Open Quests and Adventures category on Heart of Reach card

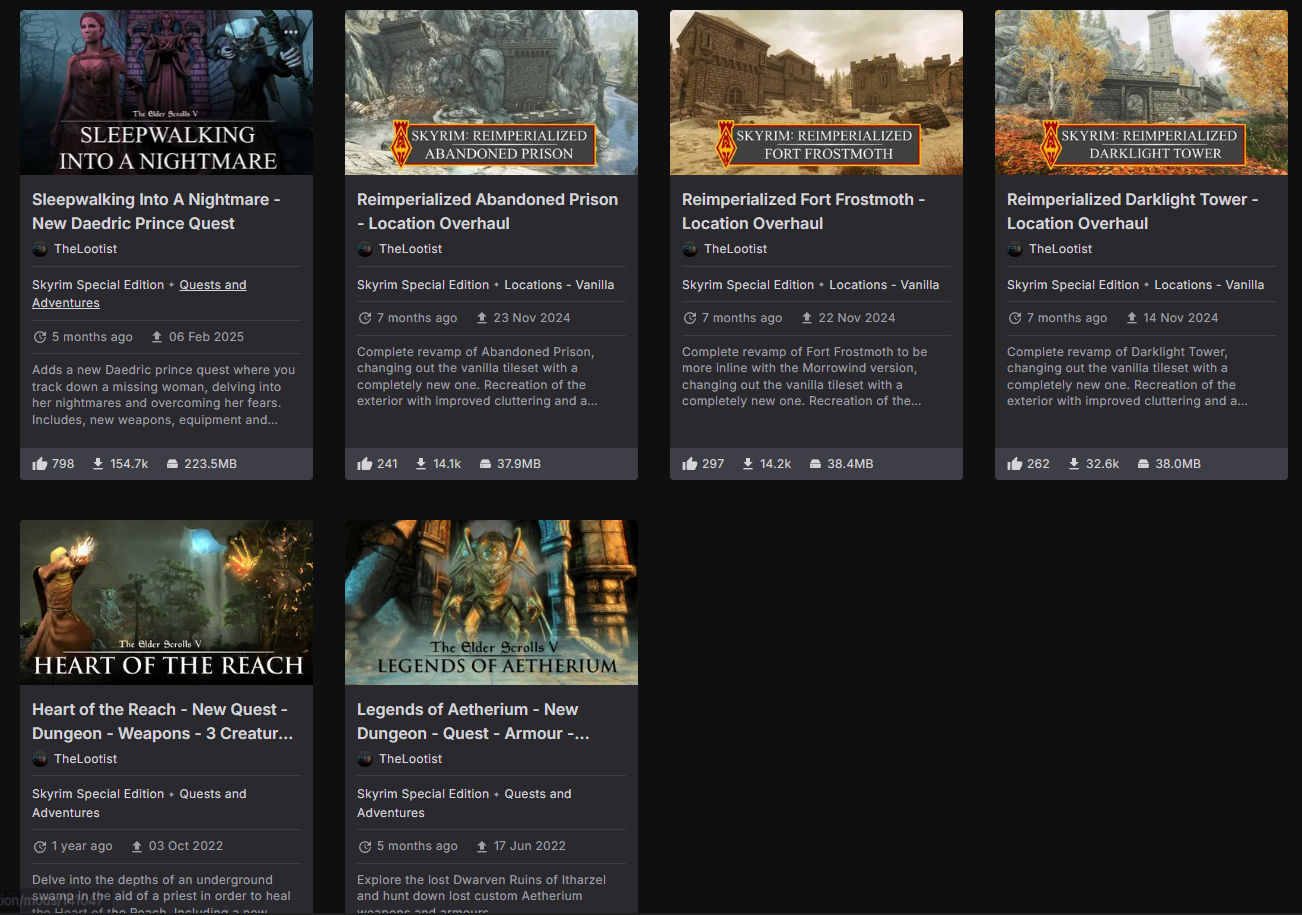(x=139, y=803)
